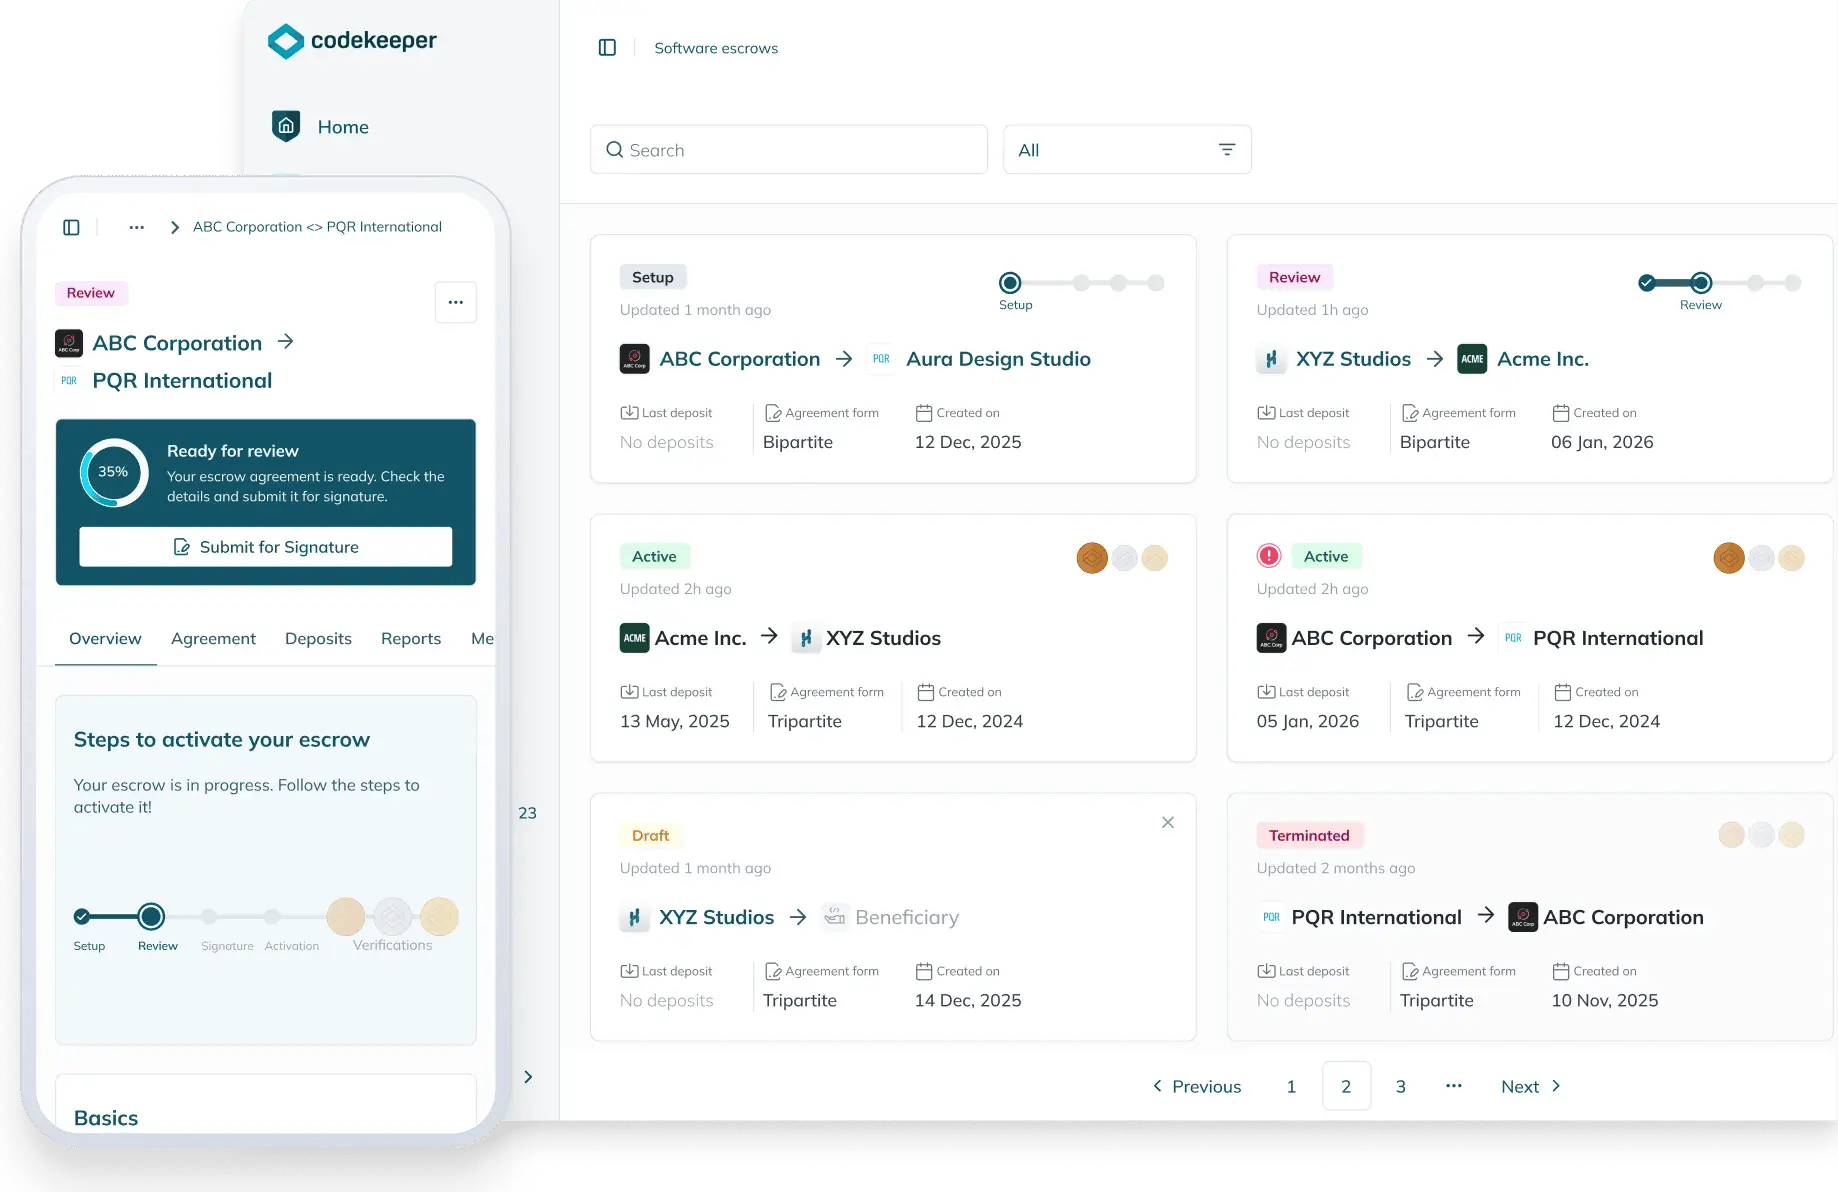Go to the Previous page
Screen dimensions: 1838x1192
[1196, 1086]
